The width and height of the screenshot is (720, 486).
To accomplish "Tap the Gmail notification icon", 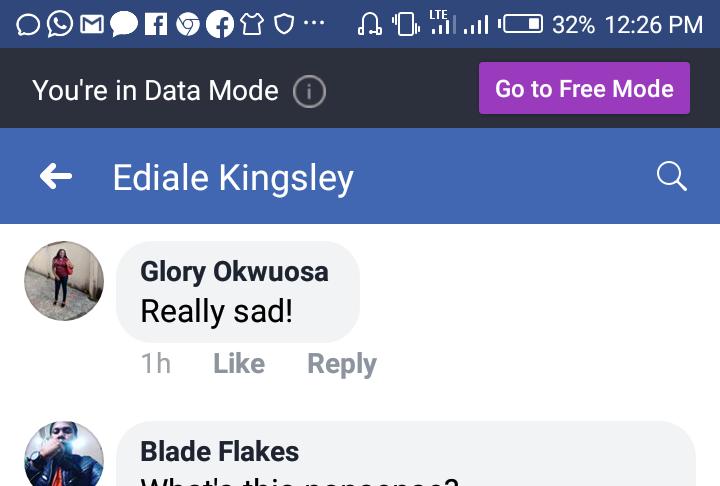I will (91, 23).
